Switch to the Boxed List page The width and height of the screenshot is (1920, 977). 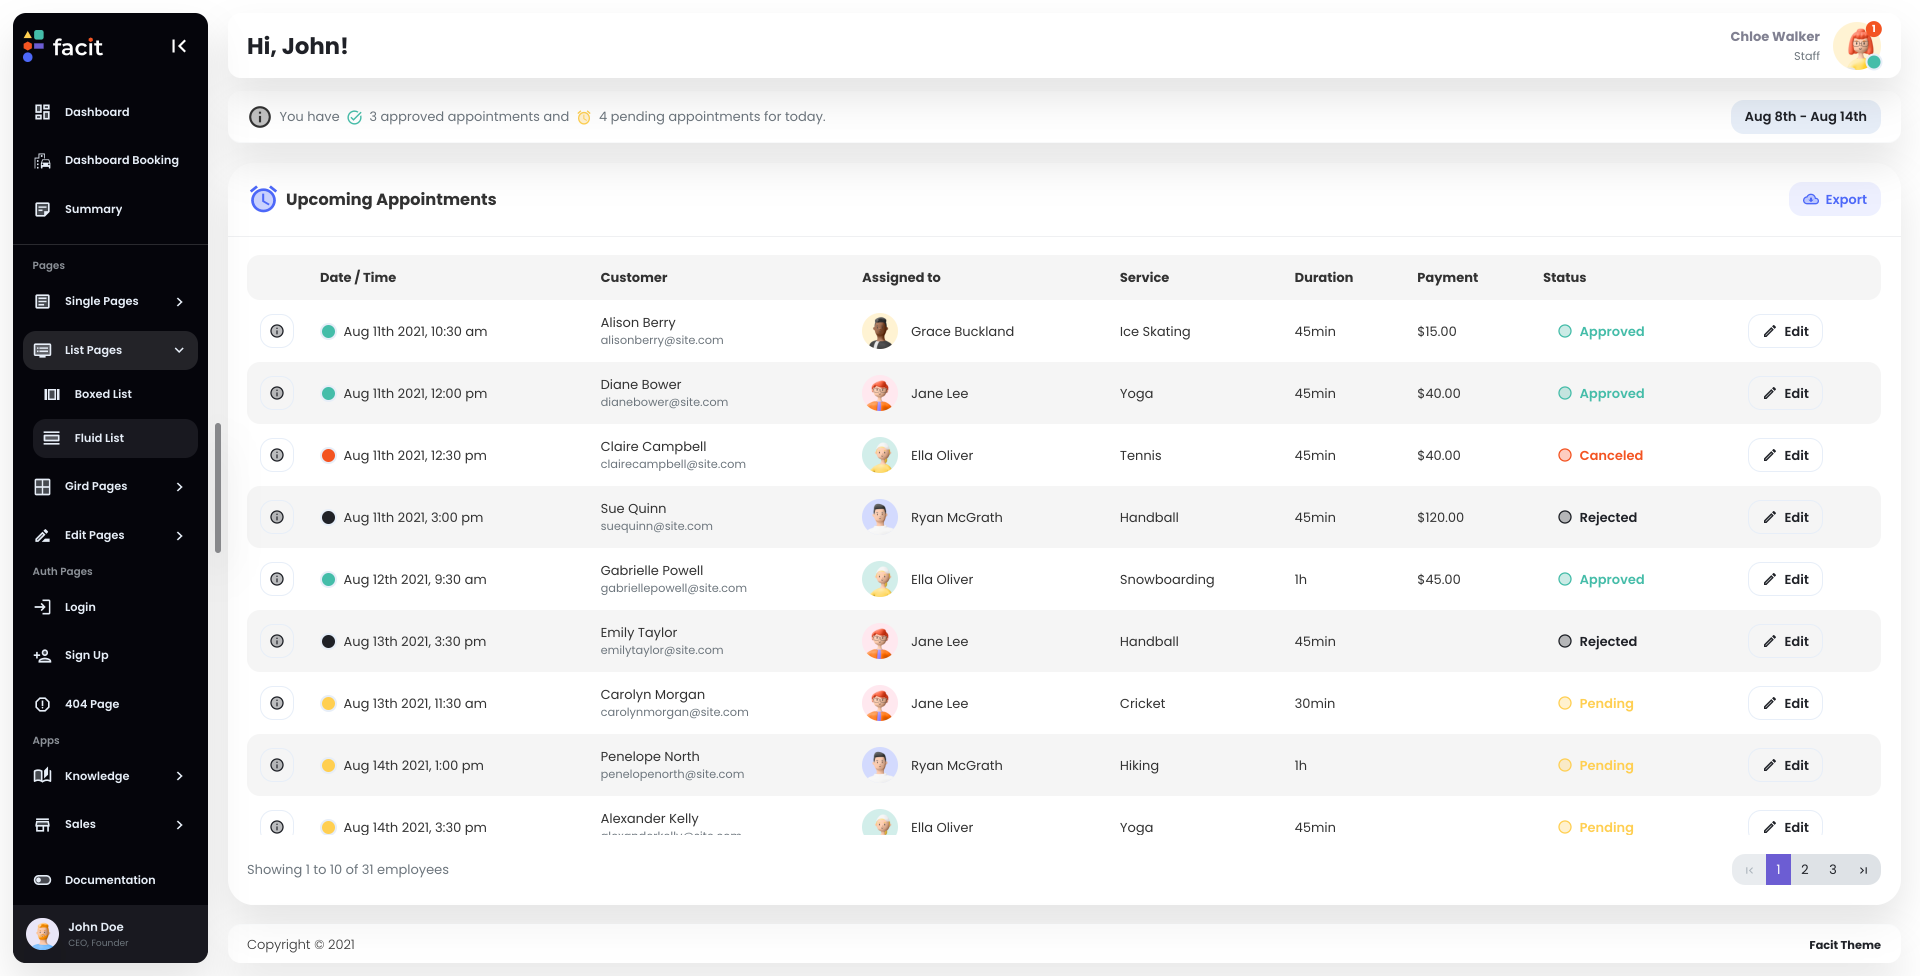[x=104, y=394]
